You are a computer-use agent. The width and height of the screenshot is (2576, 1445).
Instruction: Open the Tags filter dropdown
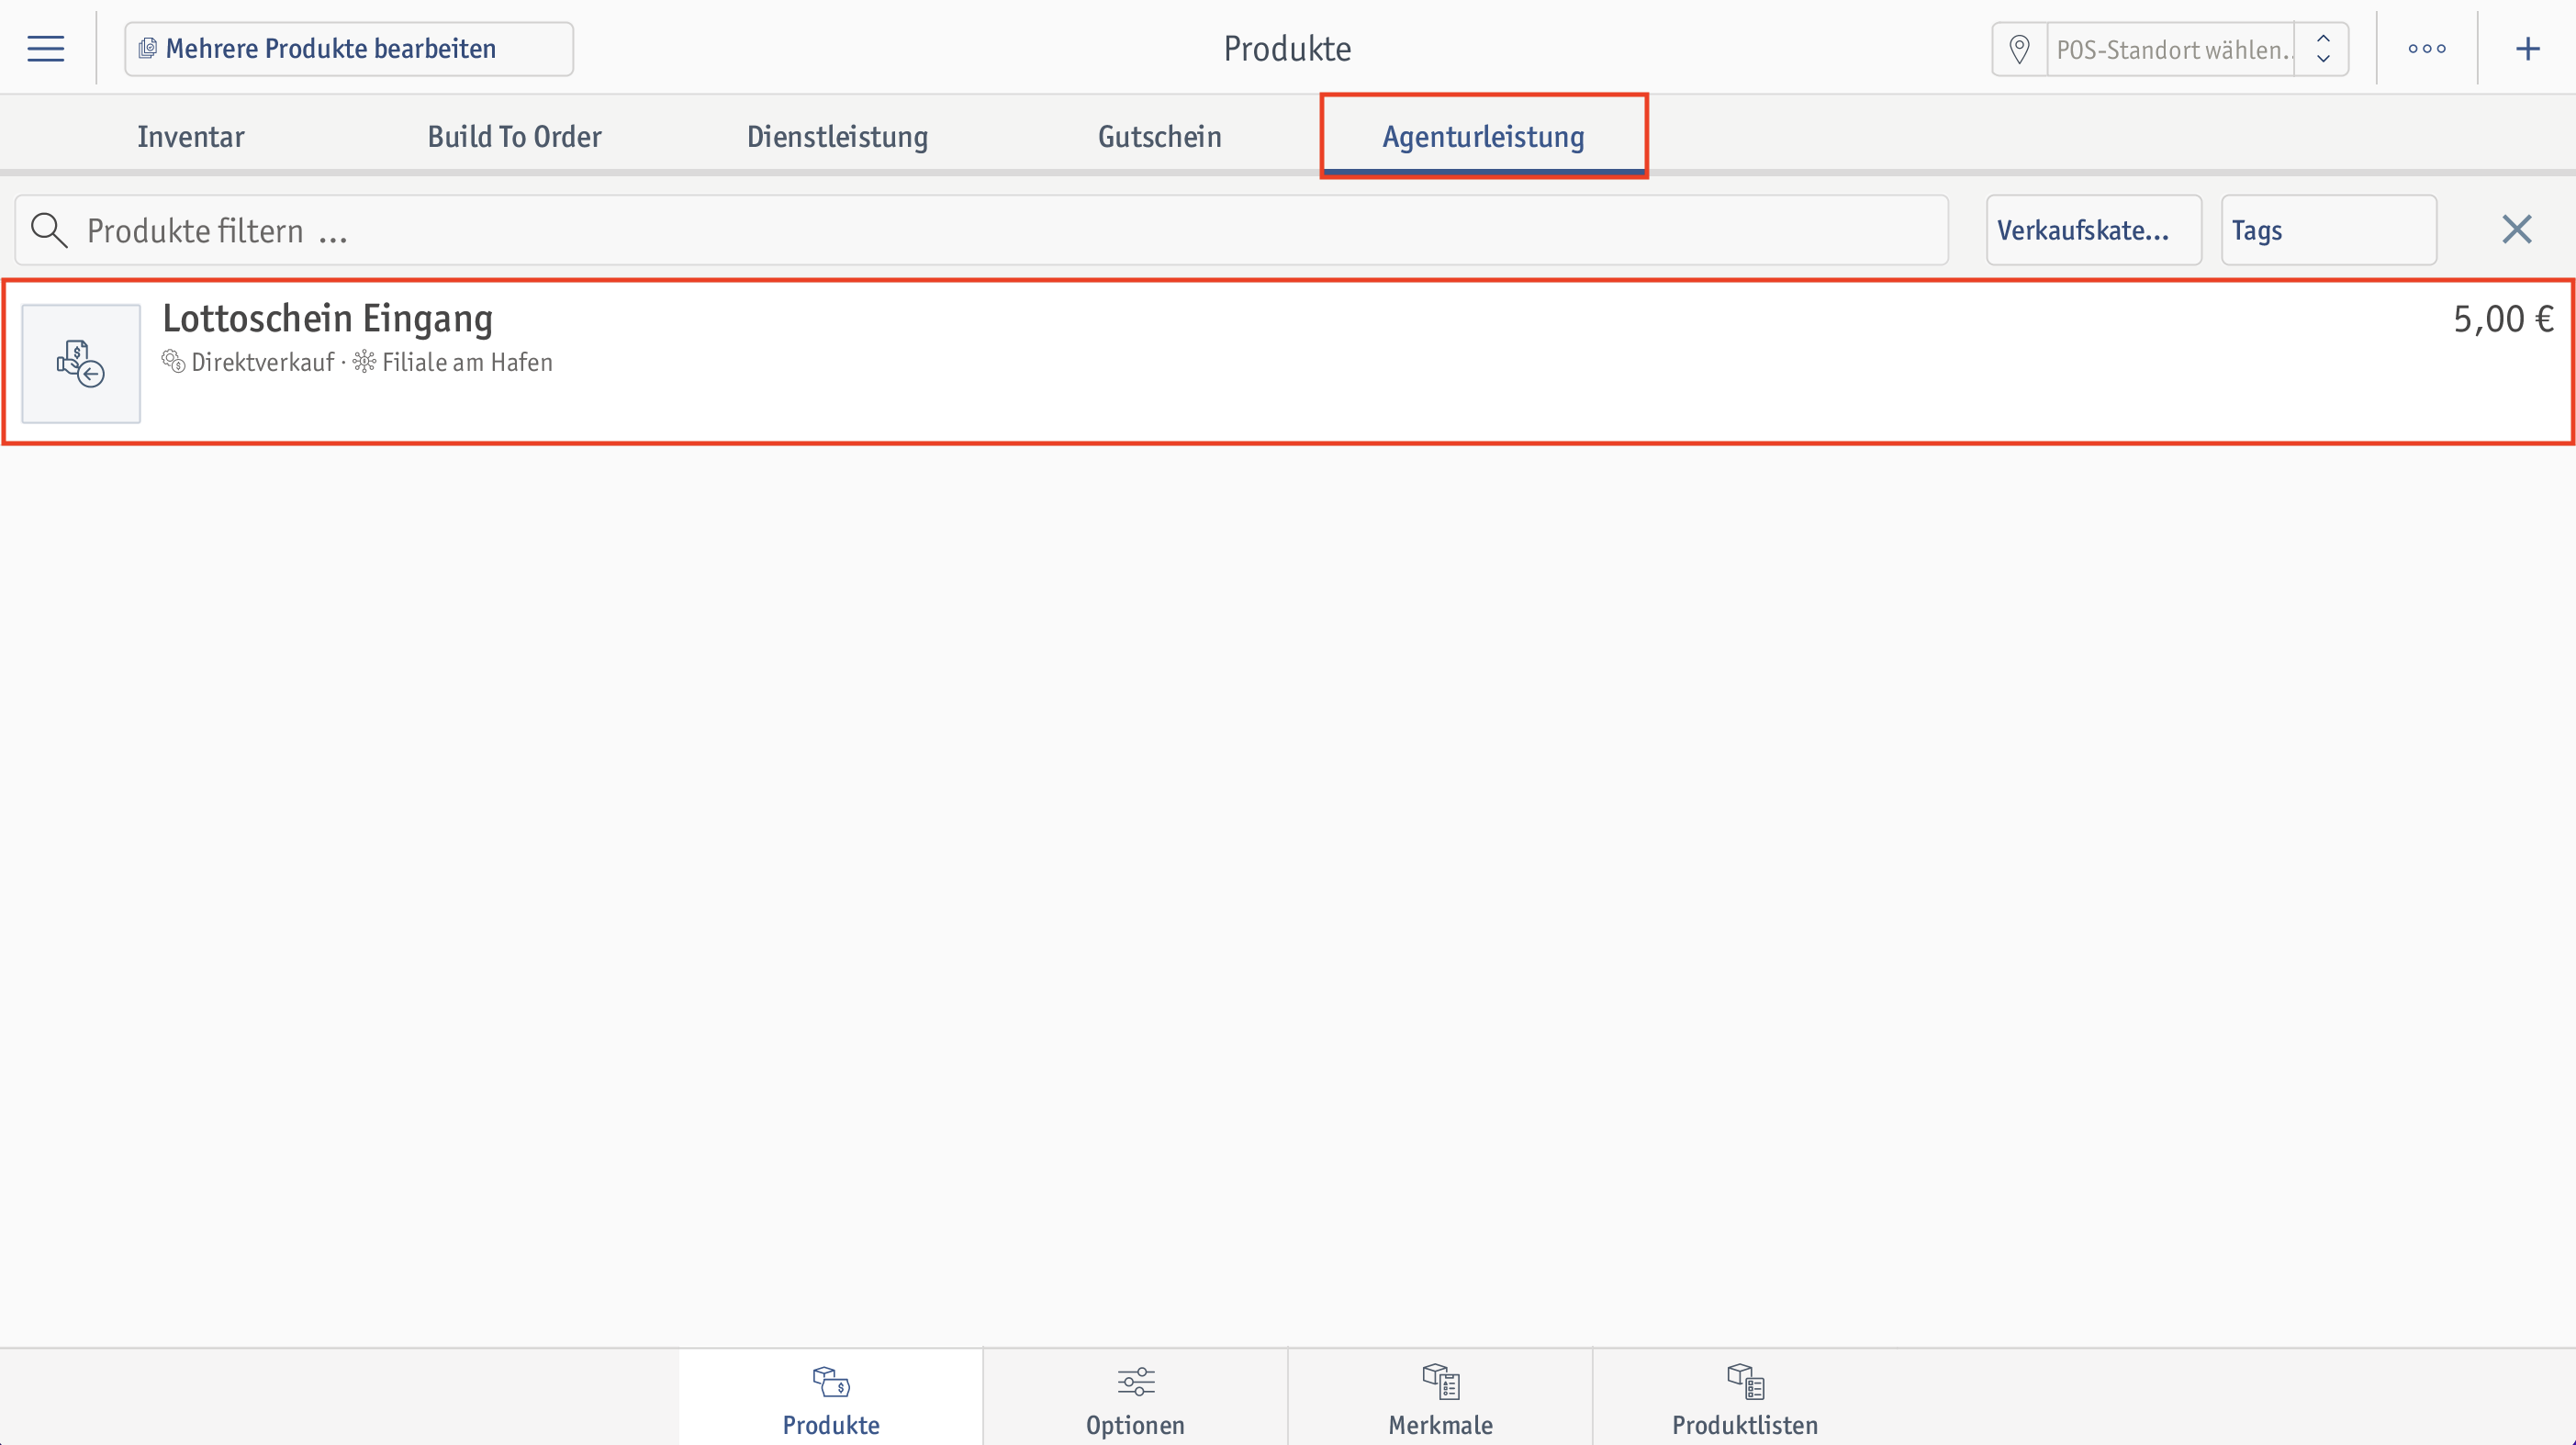tap(2328, 231)
